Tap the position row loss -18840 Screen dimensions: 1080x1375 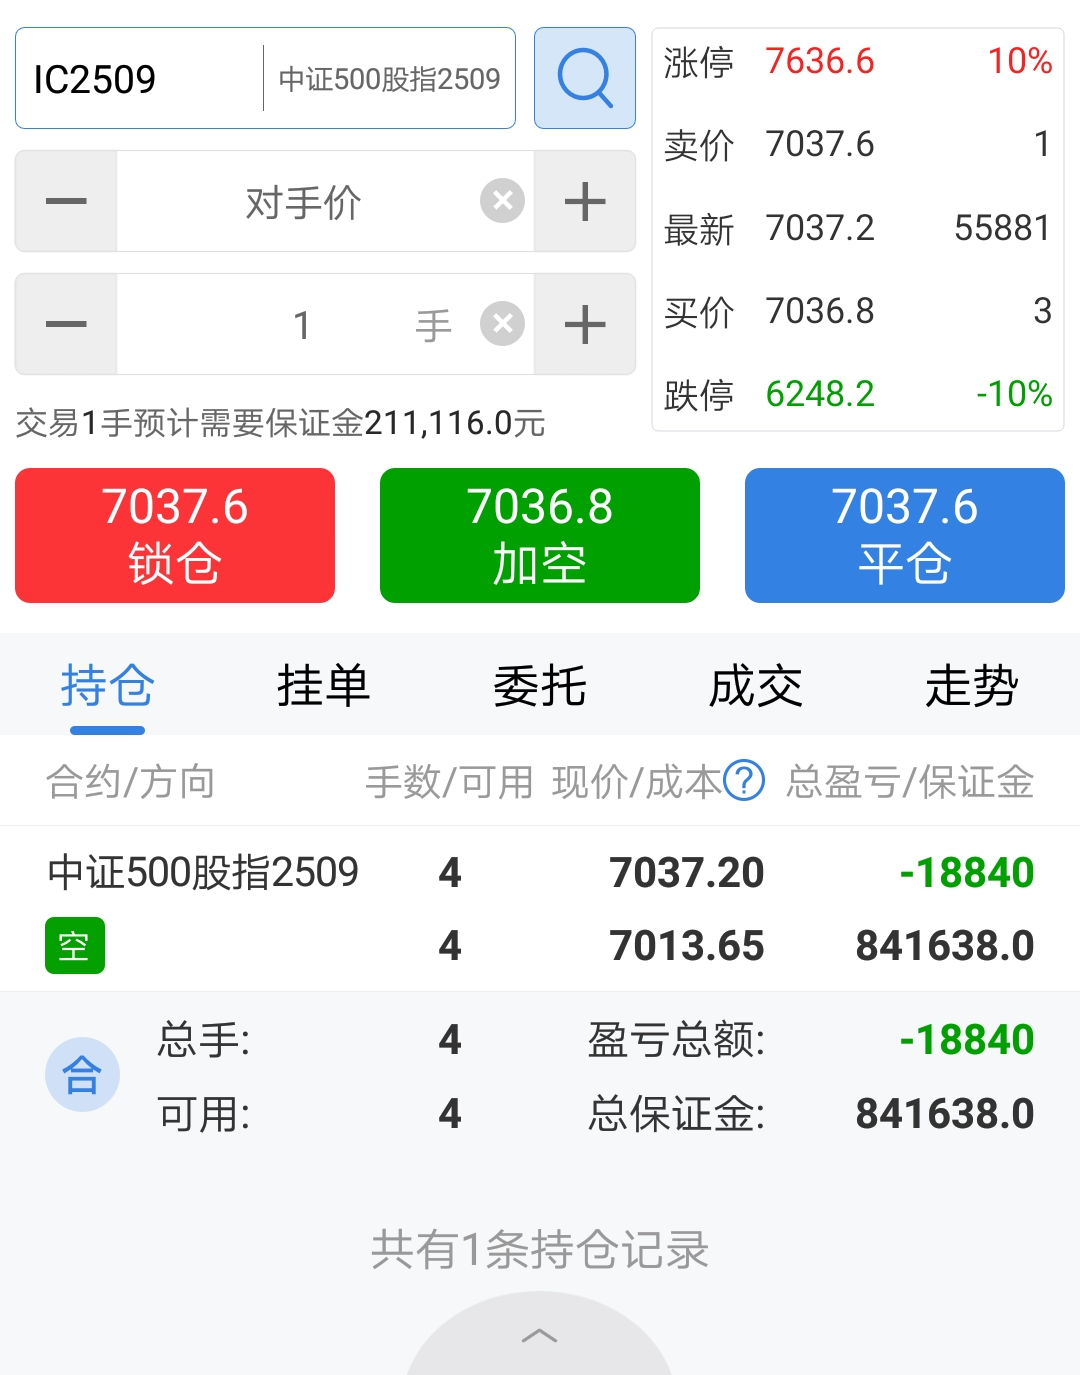click(x=967, y=873)
